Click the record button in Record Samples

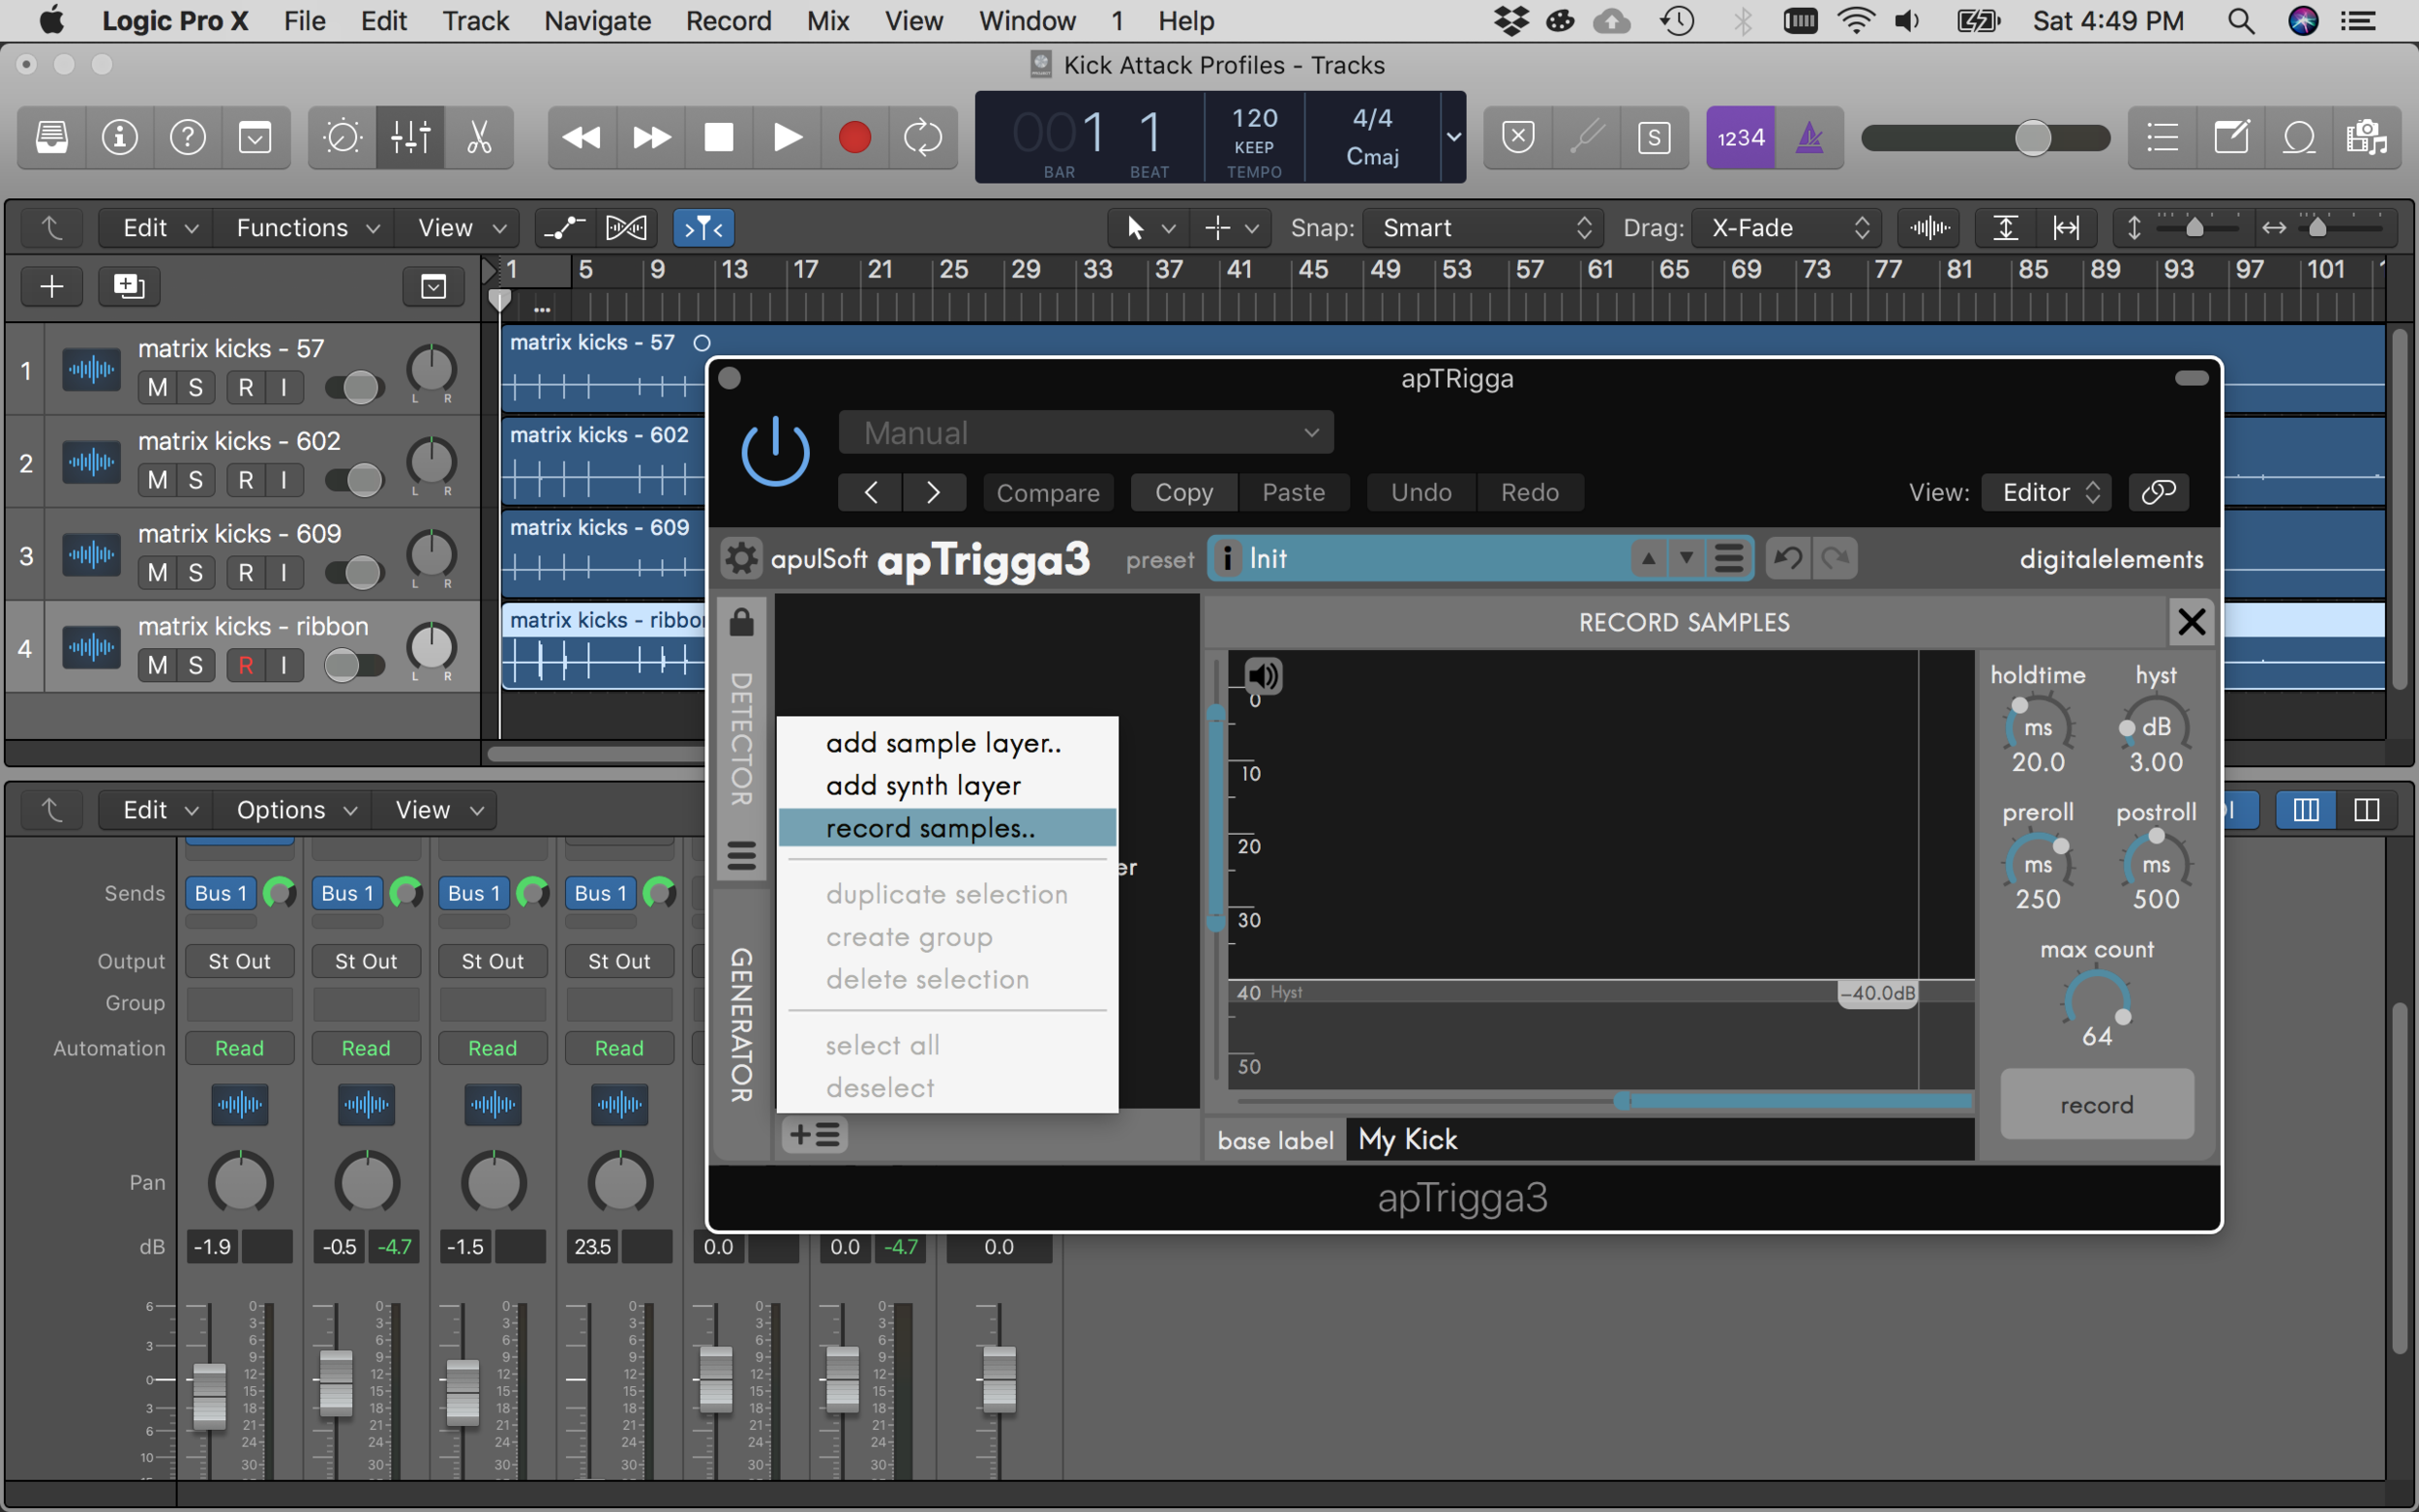click(2097, 1104)
